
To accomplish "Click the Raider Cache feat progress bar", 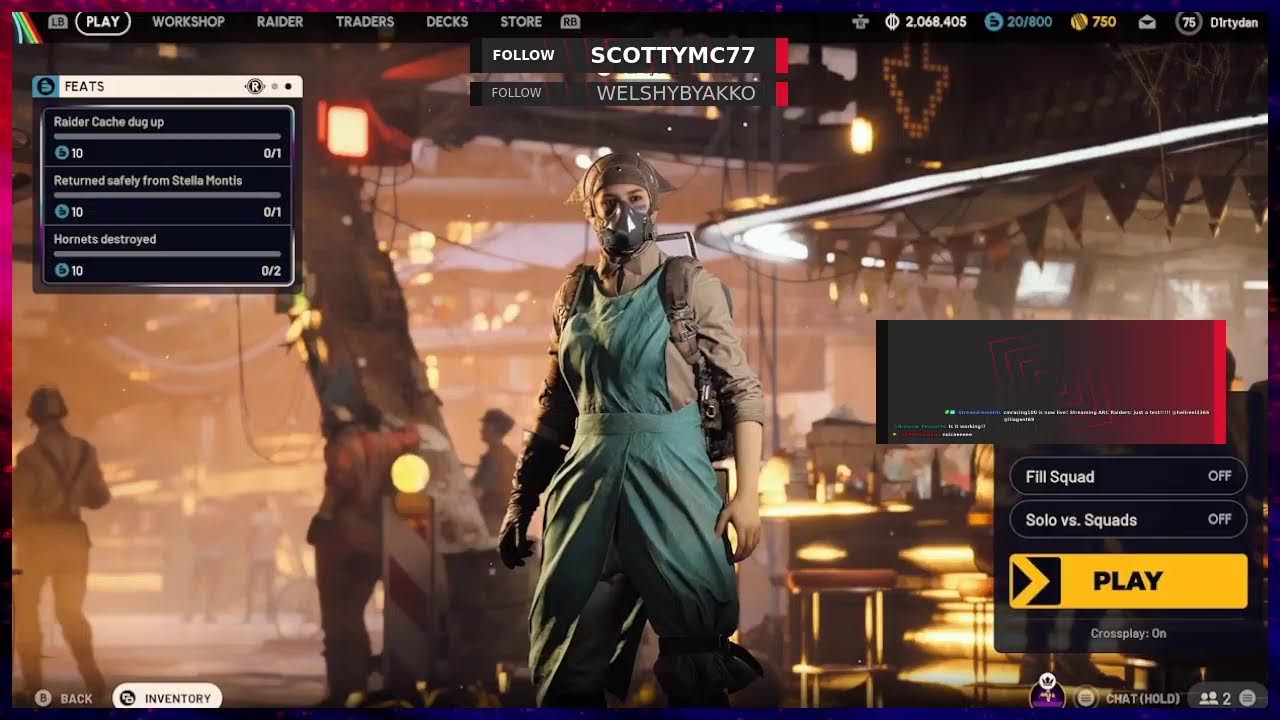I will pyautogui.click(x=167, y=136).
